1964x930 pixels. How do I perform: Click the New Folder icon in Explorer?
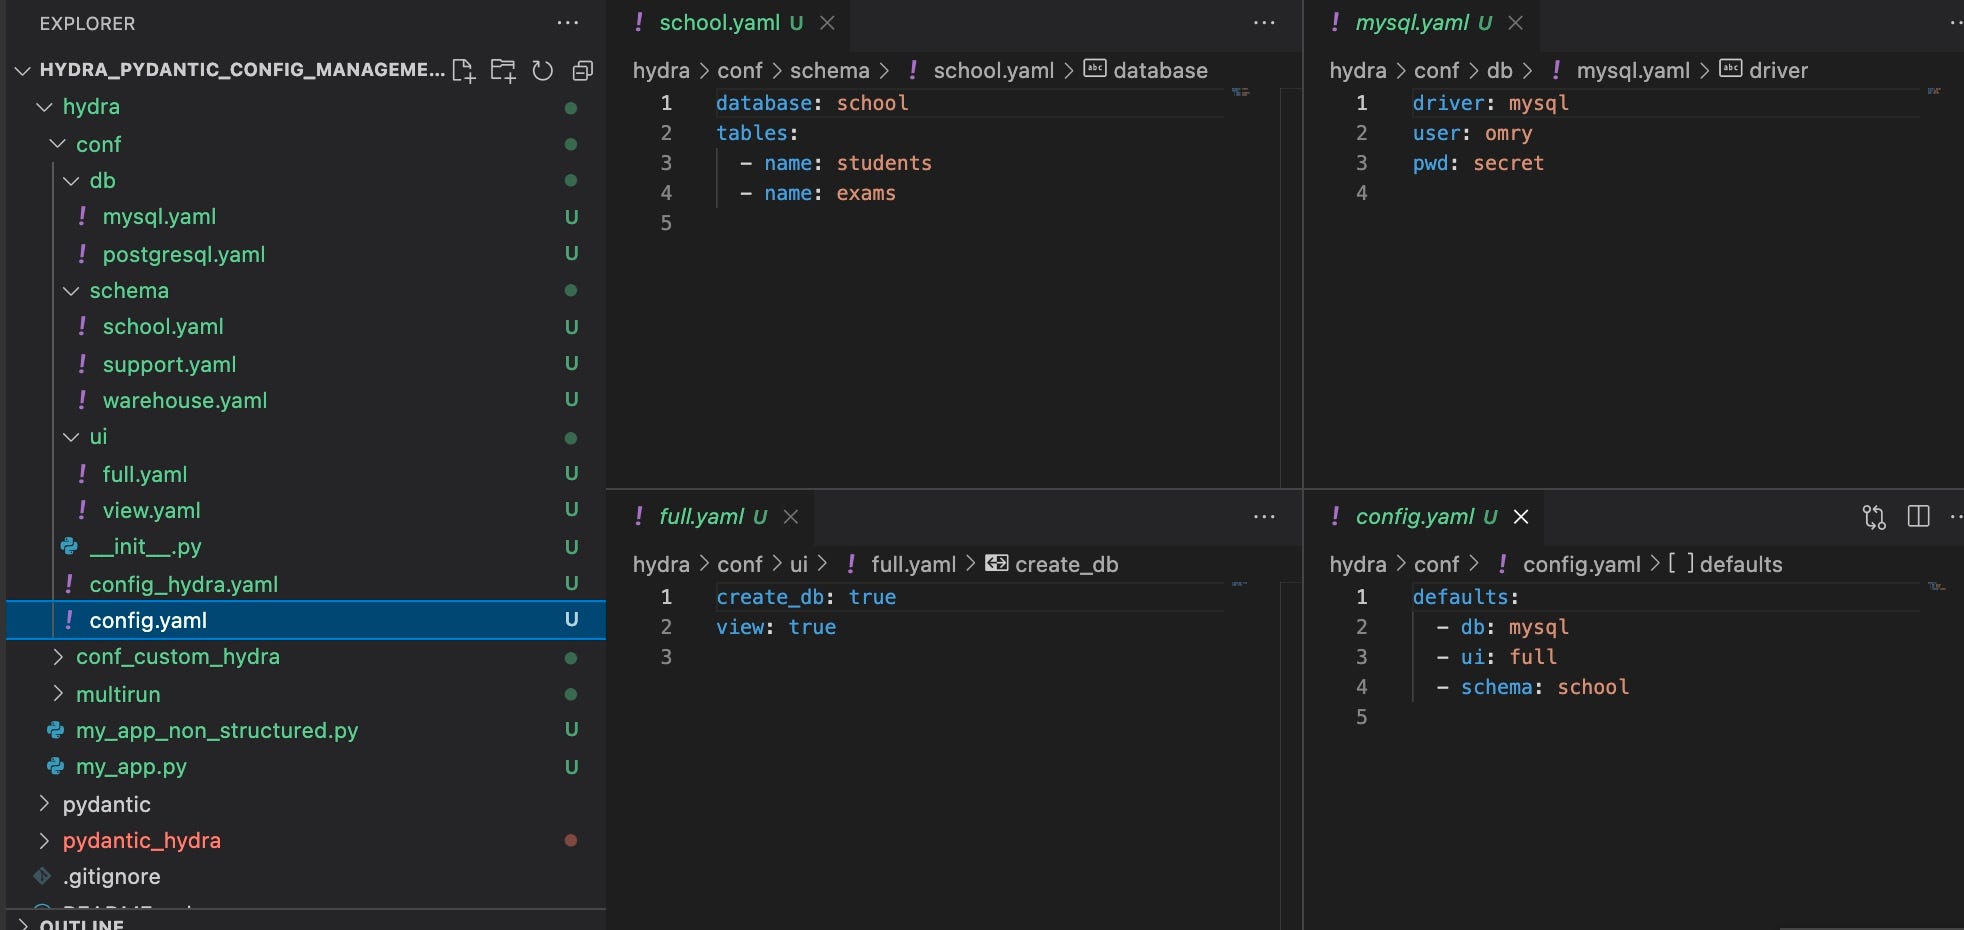503,70
